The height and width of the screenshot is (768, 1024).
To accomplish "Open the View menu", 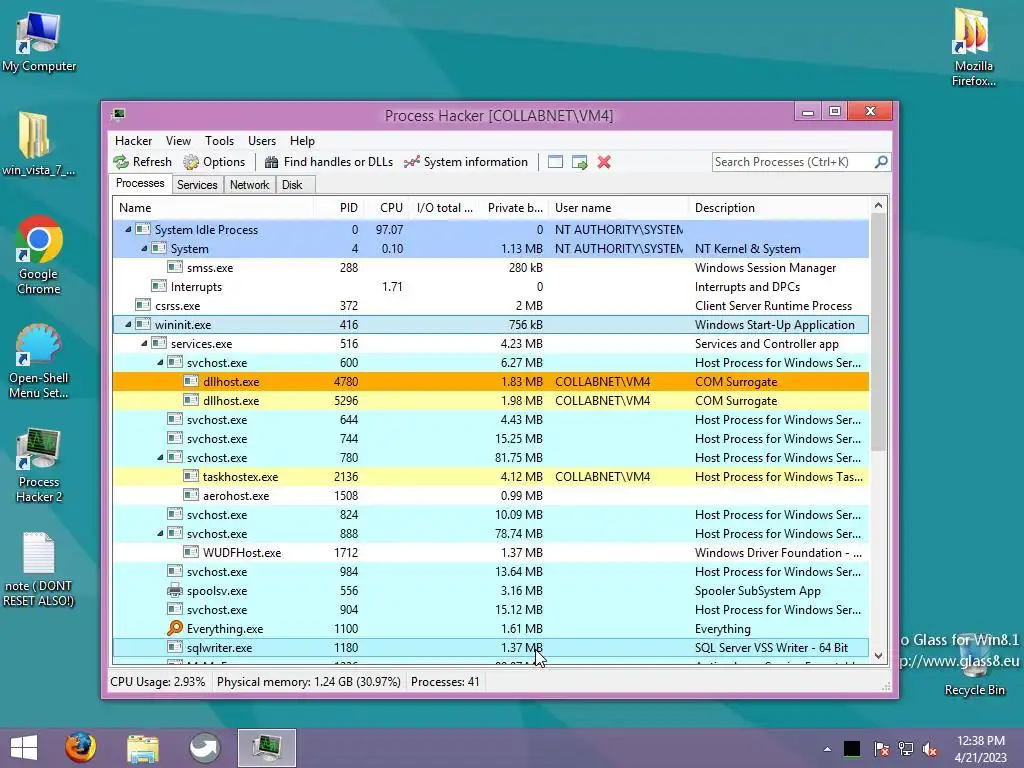I will coord(178,141).
